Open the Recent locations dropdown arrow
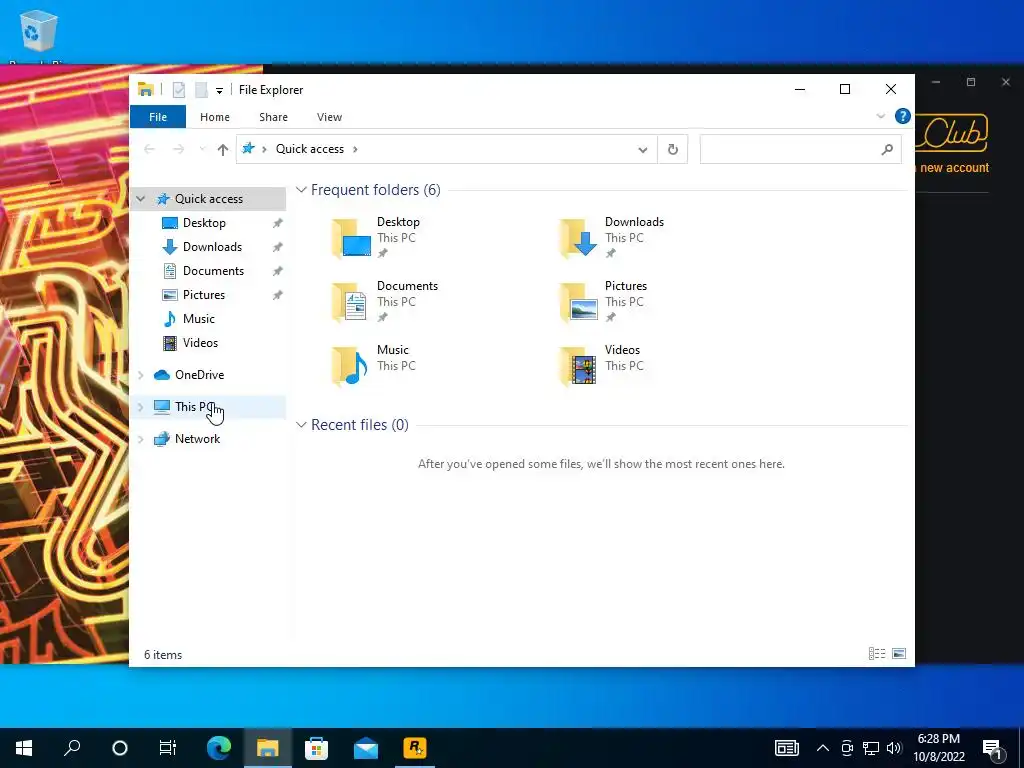This screenshot has height=768, width=1024. (202, 150)
